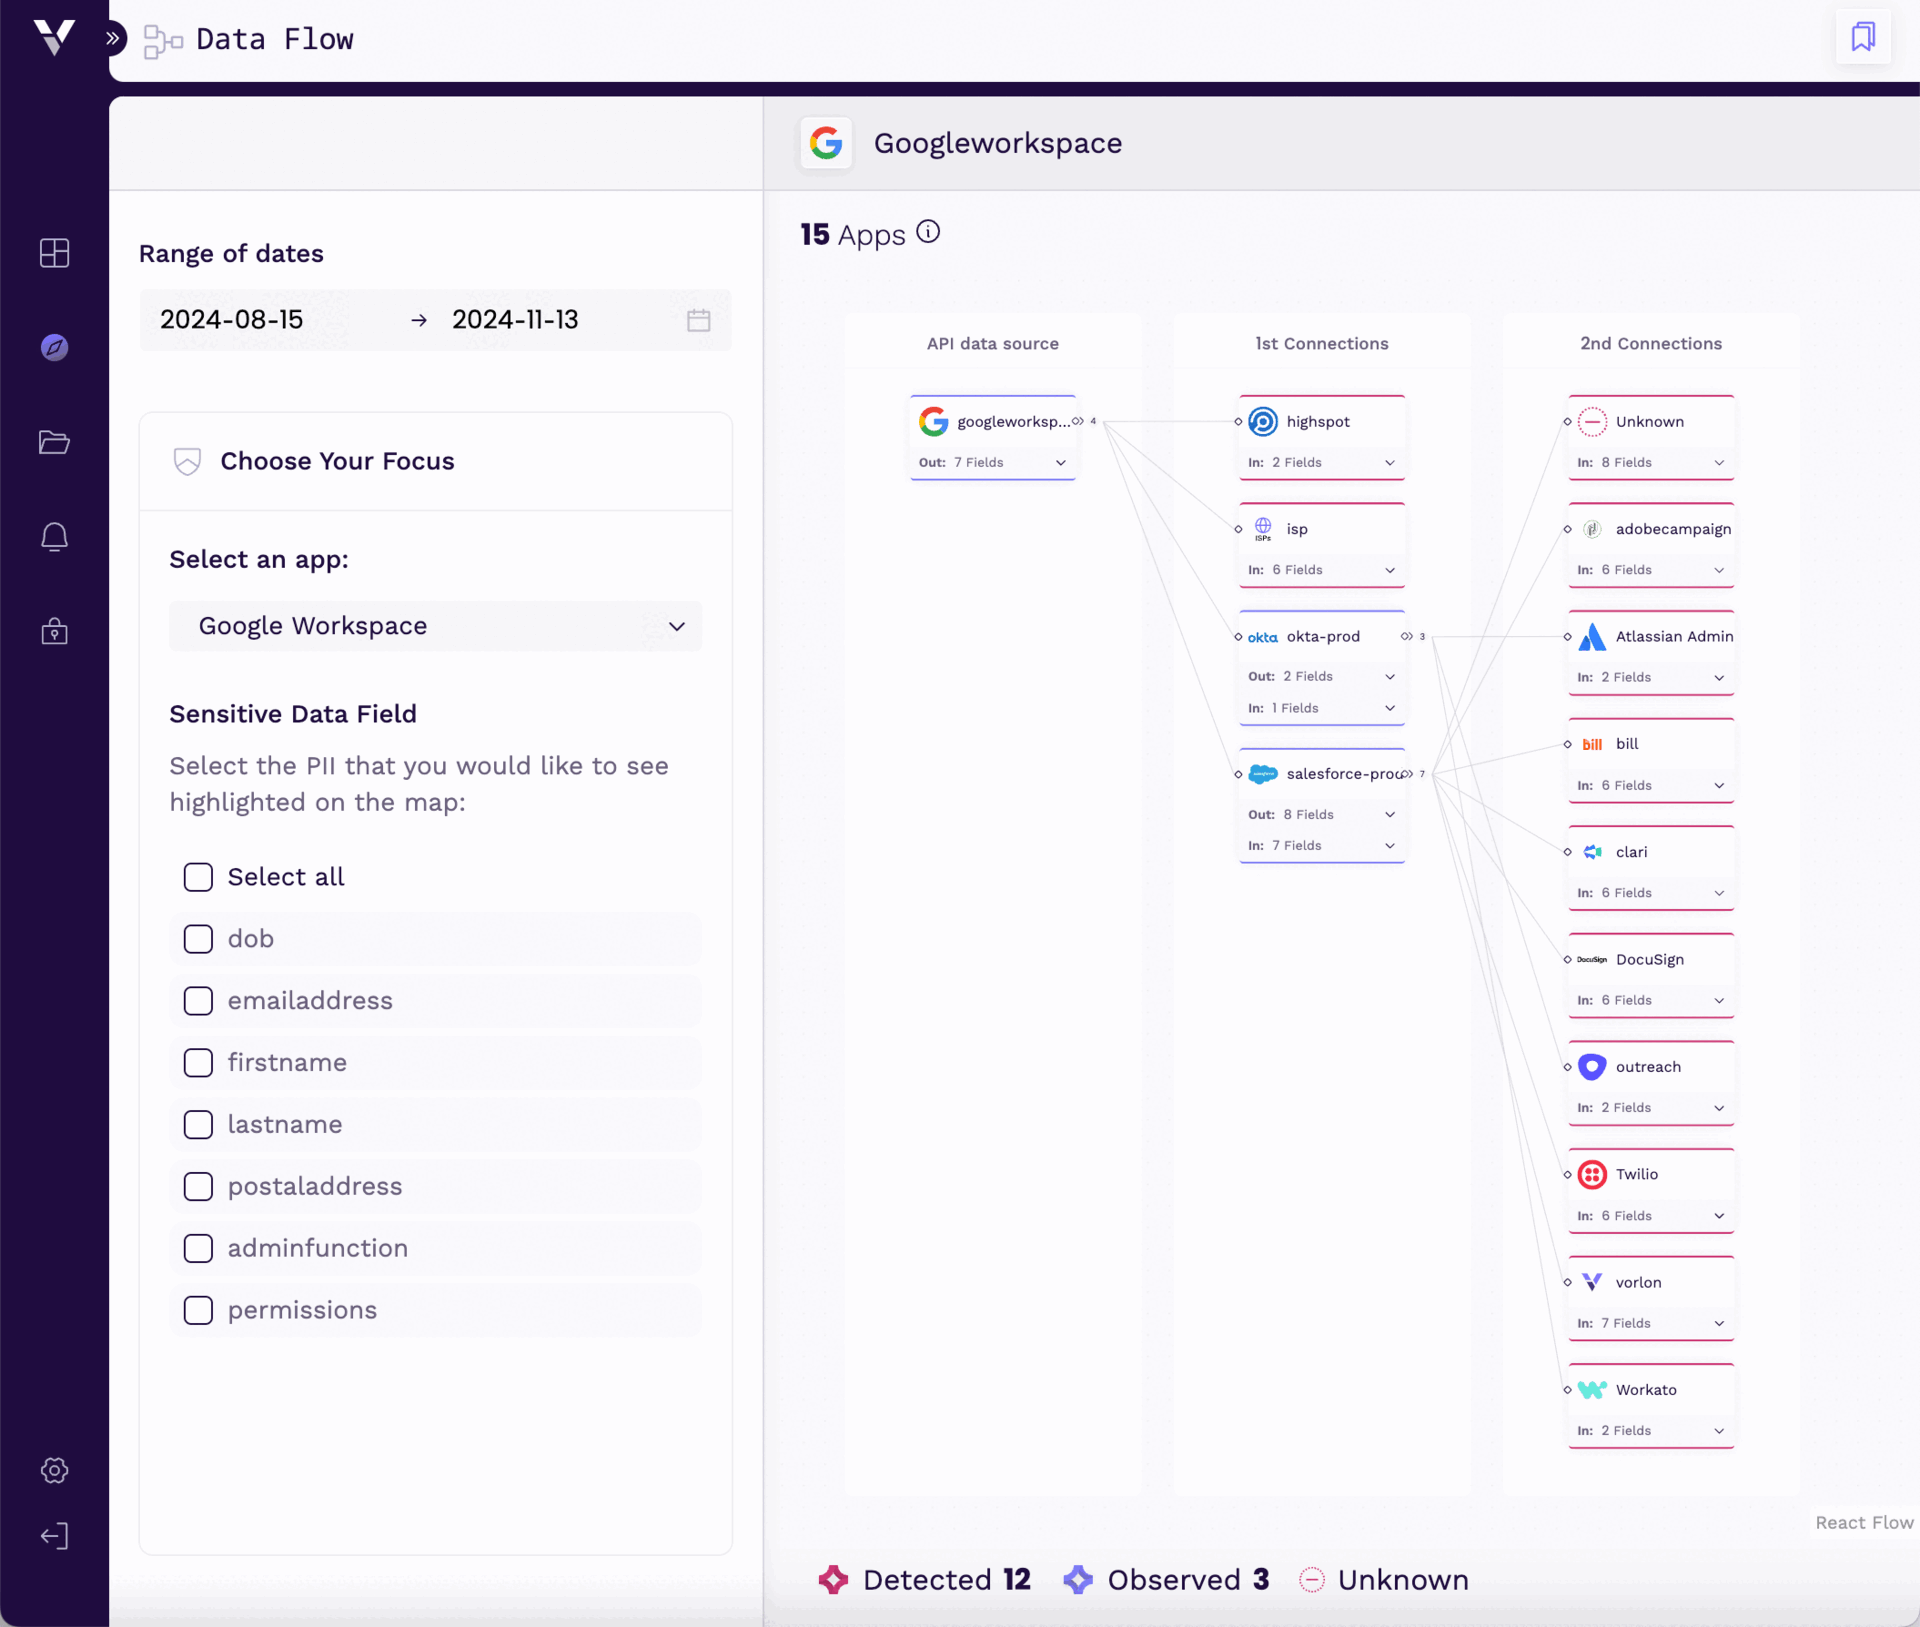Click the start date 2024-08-15 field
The height and width of the screenshot is (1627, 1920).
(232, 320)
